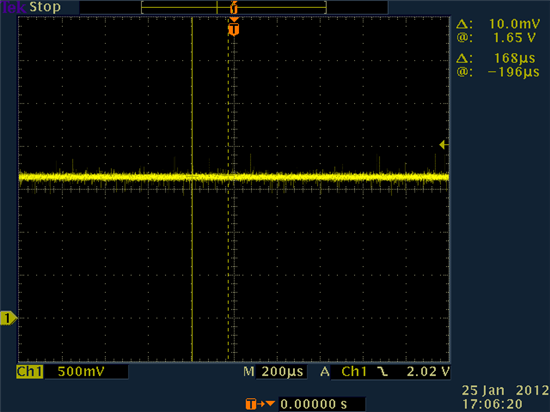
Task: Click the date 25 Jan 2012
Action: 505,390
